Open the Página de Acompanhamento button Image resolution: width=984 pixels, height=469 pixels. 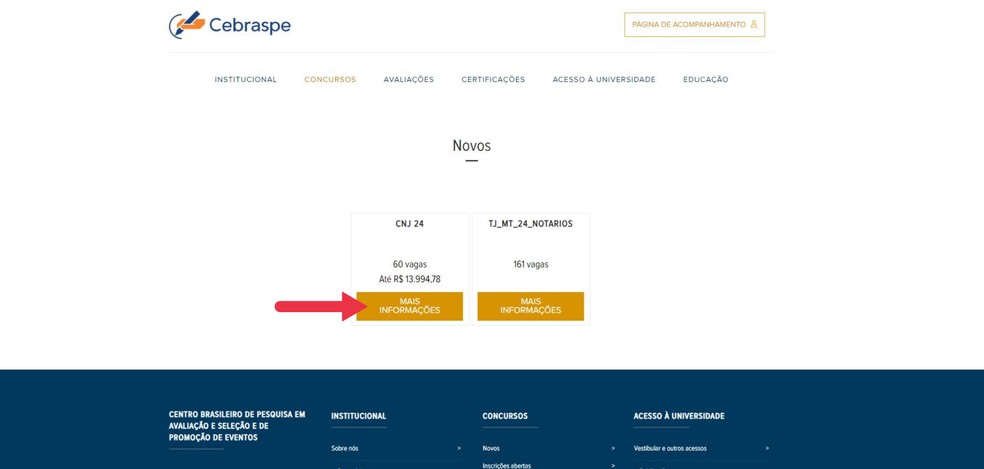click(694, 24)
